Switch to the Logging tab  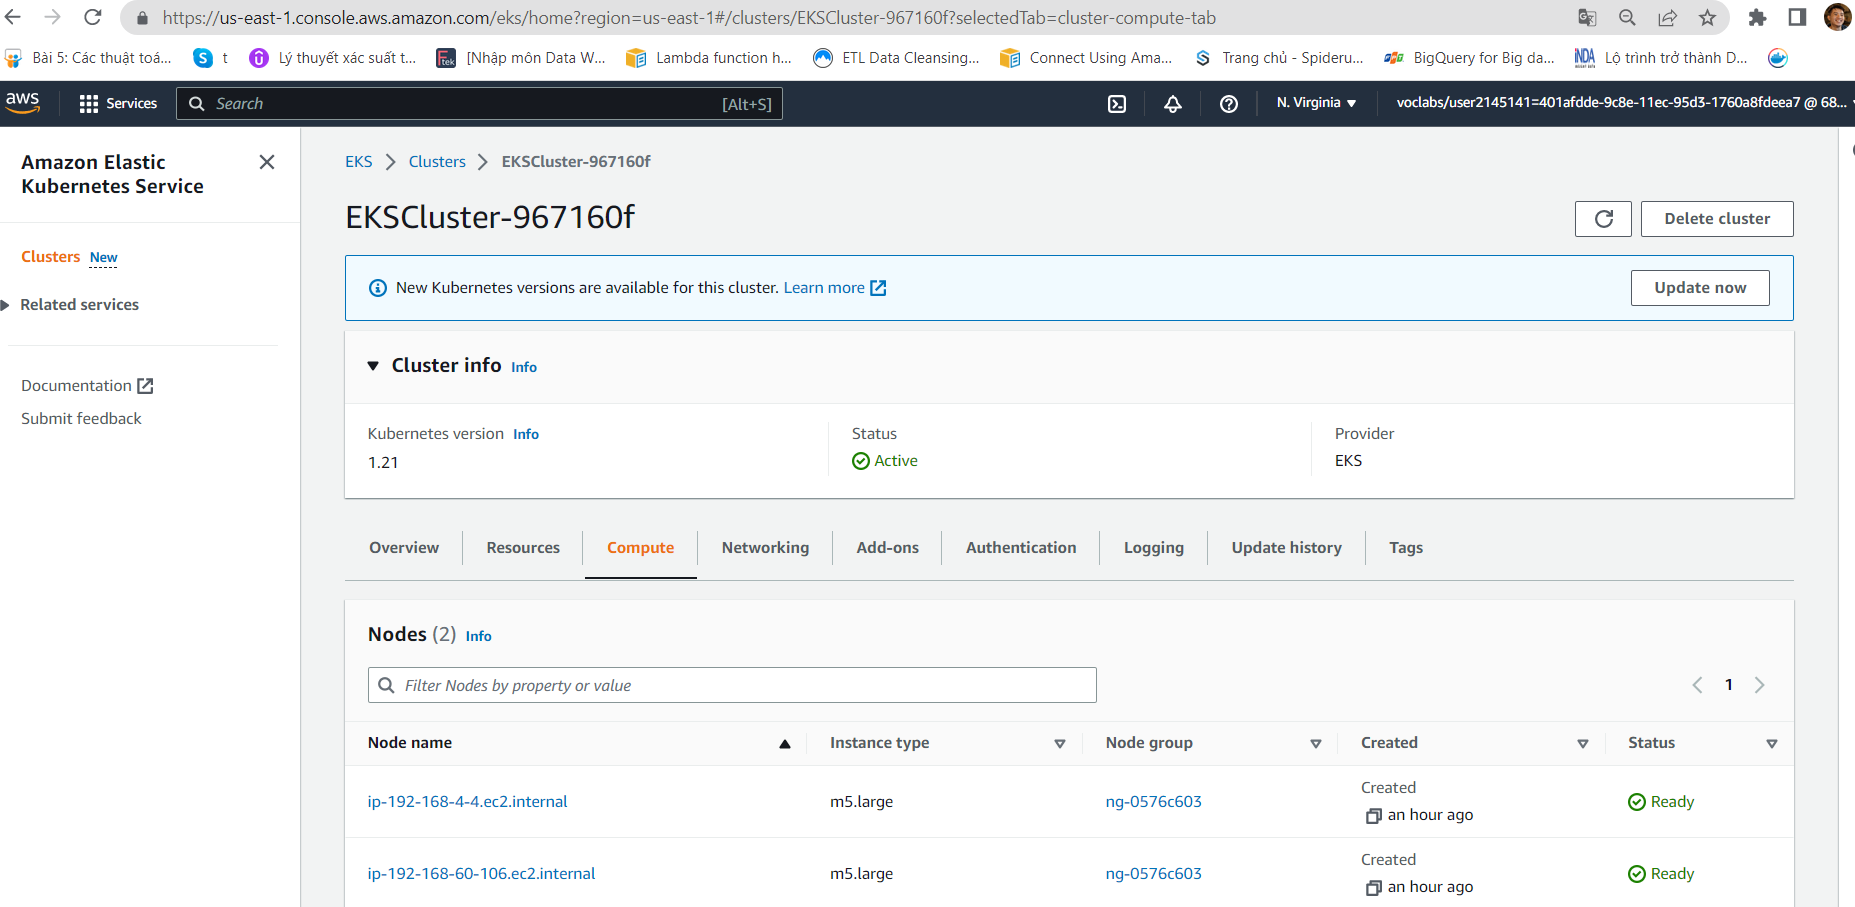pyautogui.click(x=1153, y=548)
